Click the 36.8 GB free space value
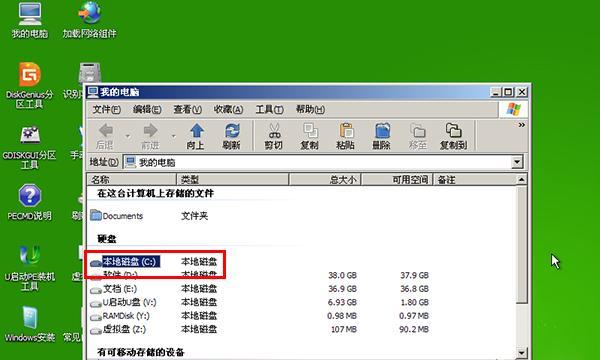This screenshot has width=600, height=360. pos(414,289)
